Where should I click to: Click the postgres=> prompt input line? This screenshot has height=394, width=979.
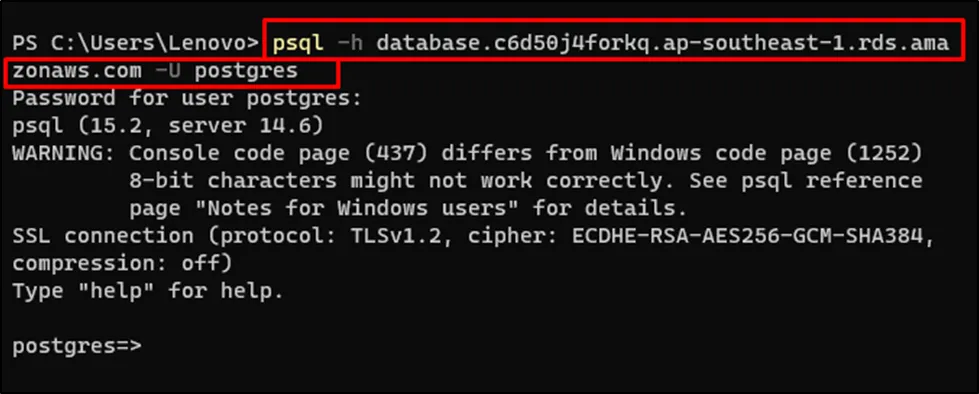[77, 346]
